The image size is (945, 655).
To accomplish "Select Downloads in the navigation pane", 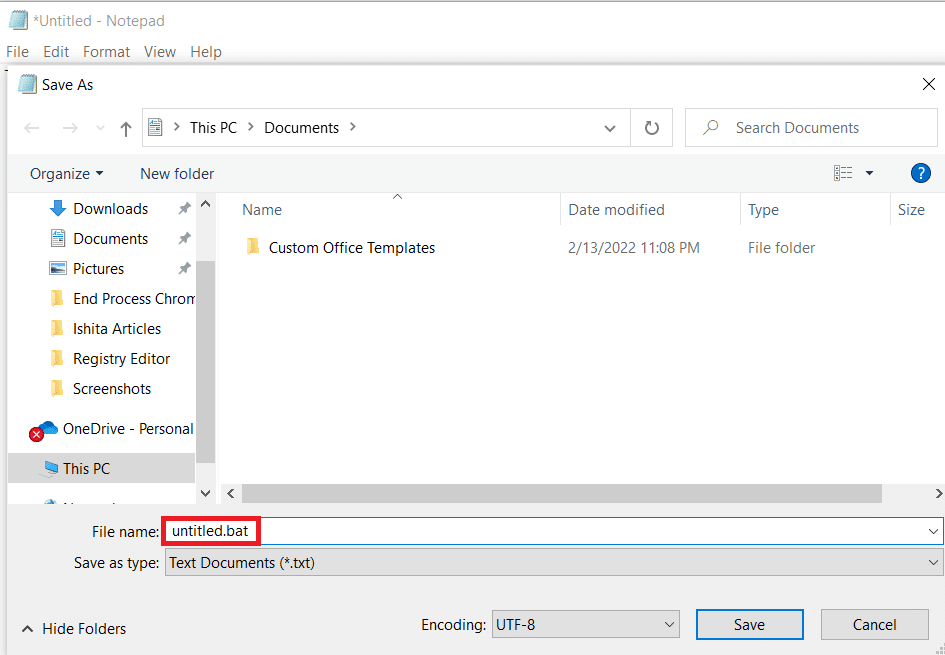I will coord(110,208).
